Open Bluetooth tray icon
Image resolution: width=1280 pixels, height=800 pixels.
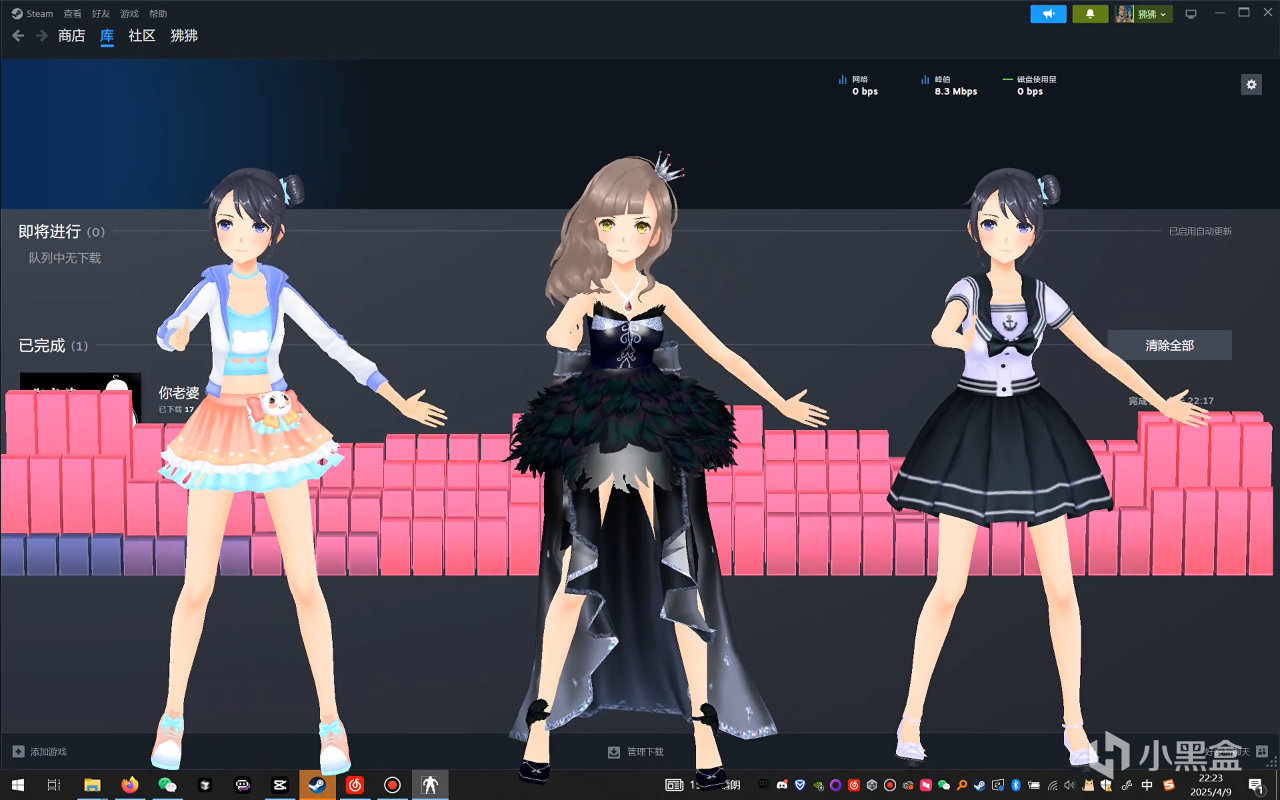click(1014, 785)
